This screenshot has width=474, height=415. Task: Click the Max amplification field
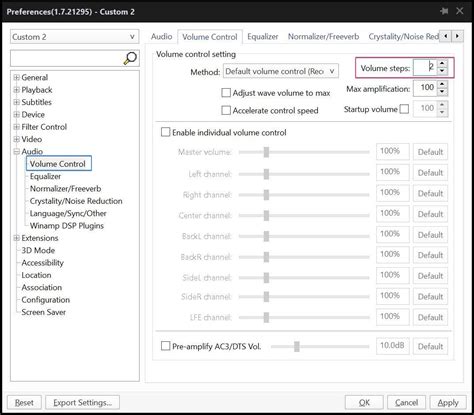tap(425, 88)
